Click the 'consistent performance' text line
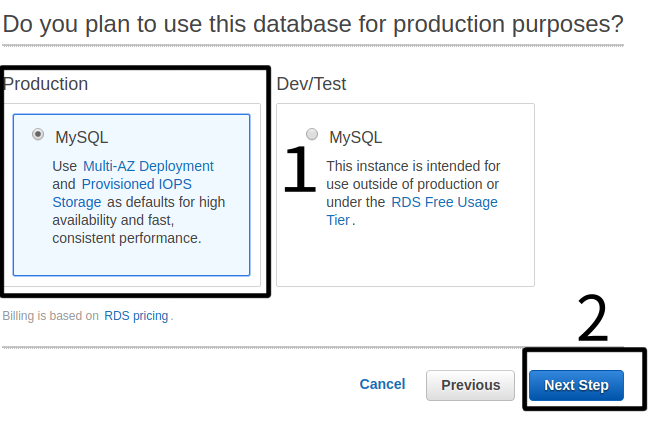This screenshot has width=656, height=421. [127, 238]
